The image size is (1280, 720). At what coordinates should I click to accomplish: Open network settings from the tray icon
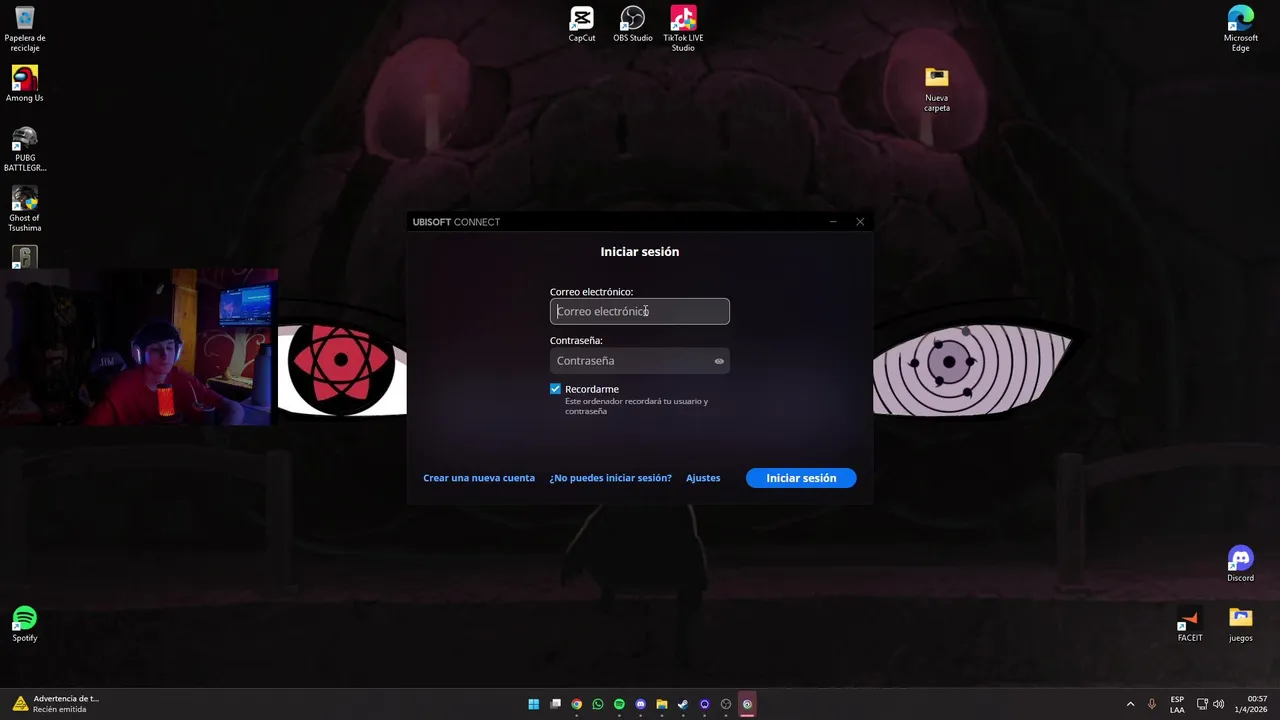[x=1203, y=704]
